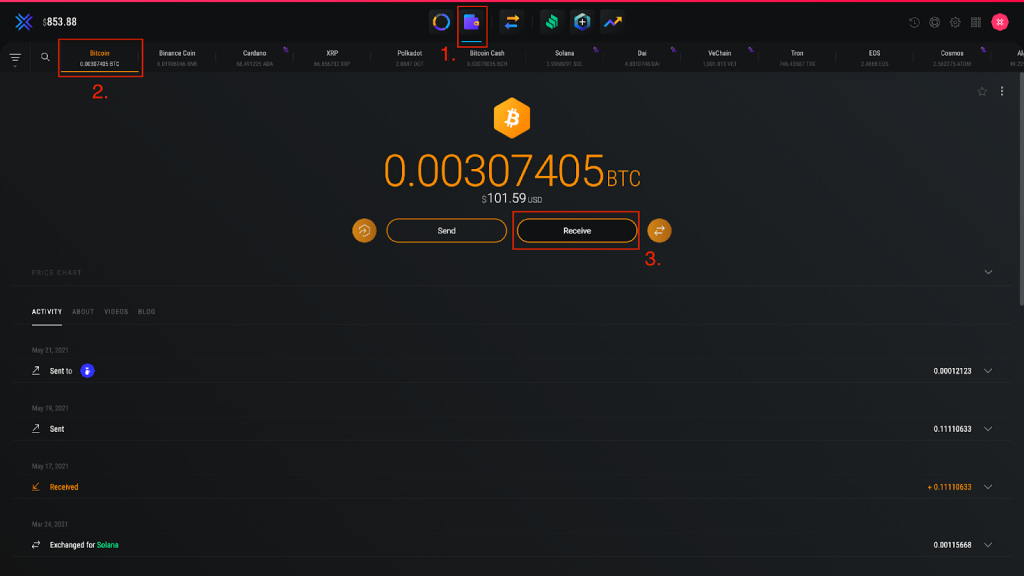
Task: Open the Help support icon
Action: pyautogui.click(x=935, y=22)
